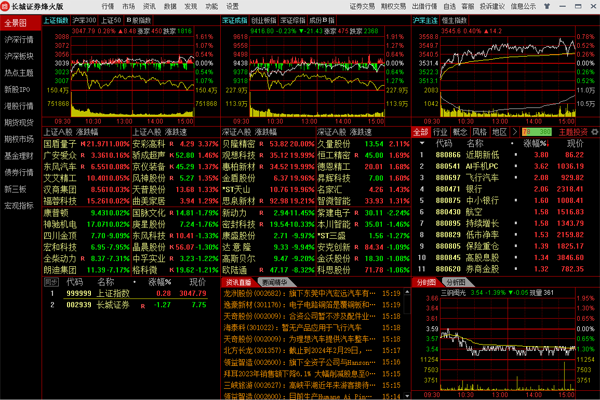The height and width of the screenshot is (400, 600).
Task: Select 期货现货 in the sidebar
Action: pos(21,122)
